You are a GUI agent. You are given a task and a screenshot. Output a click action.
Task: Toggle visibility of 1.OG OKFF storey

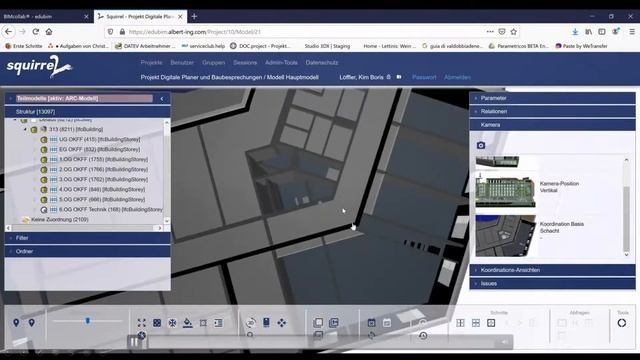coord(44,160)
